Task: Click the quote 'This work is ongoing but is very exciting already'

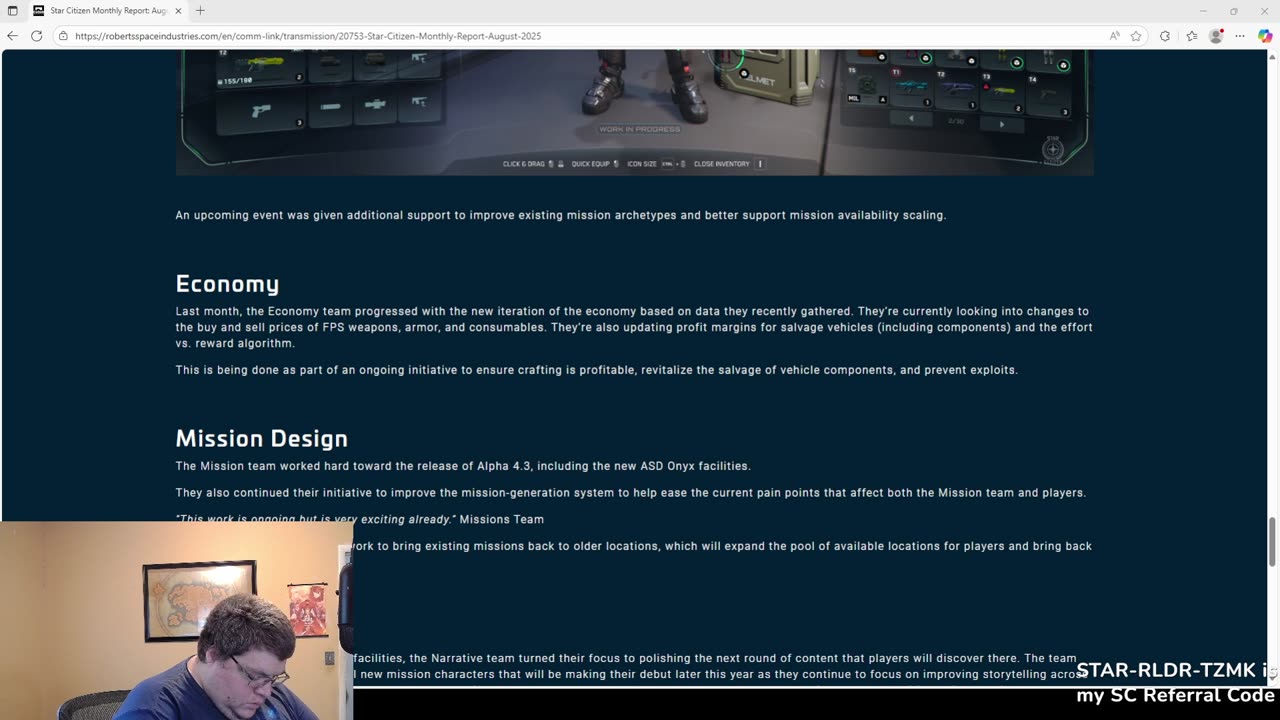Action: coord(316,519)
